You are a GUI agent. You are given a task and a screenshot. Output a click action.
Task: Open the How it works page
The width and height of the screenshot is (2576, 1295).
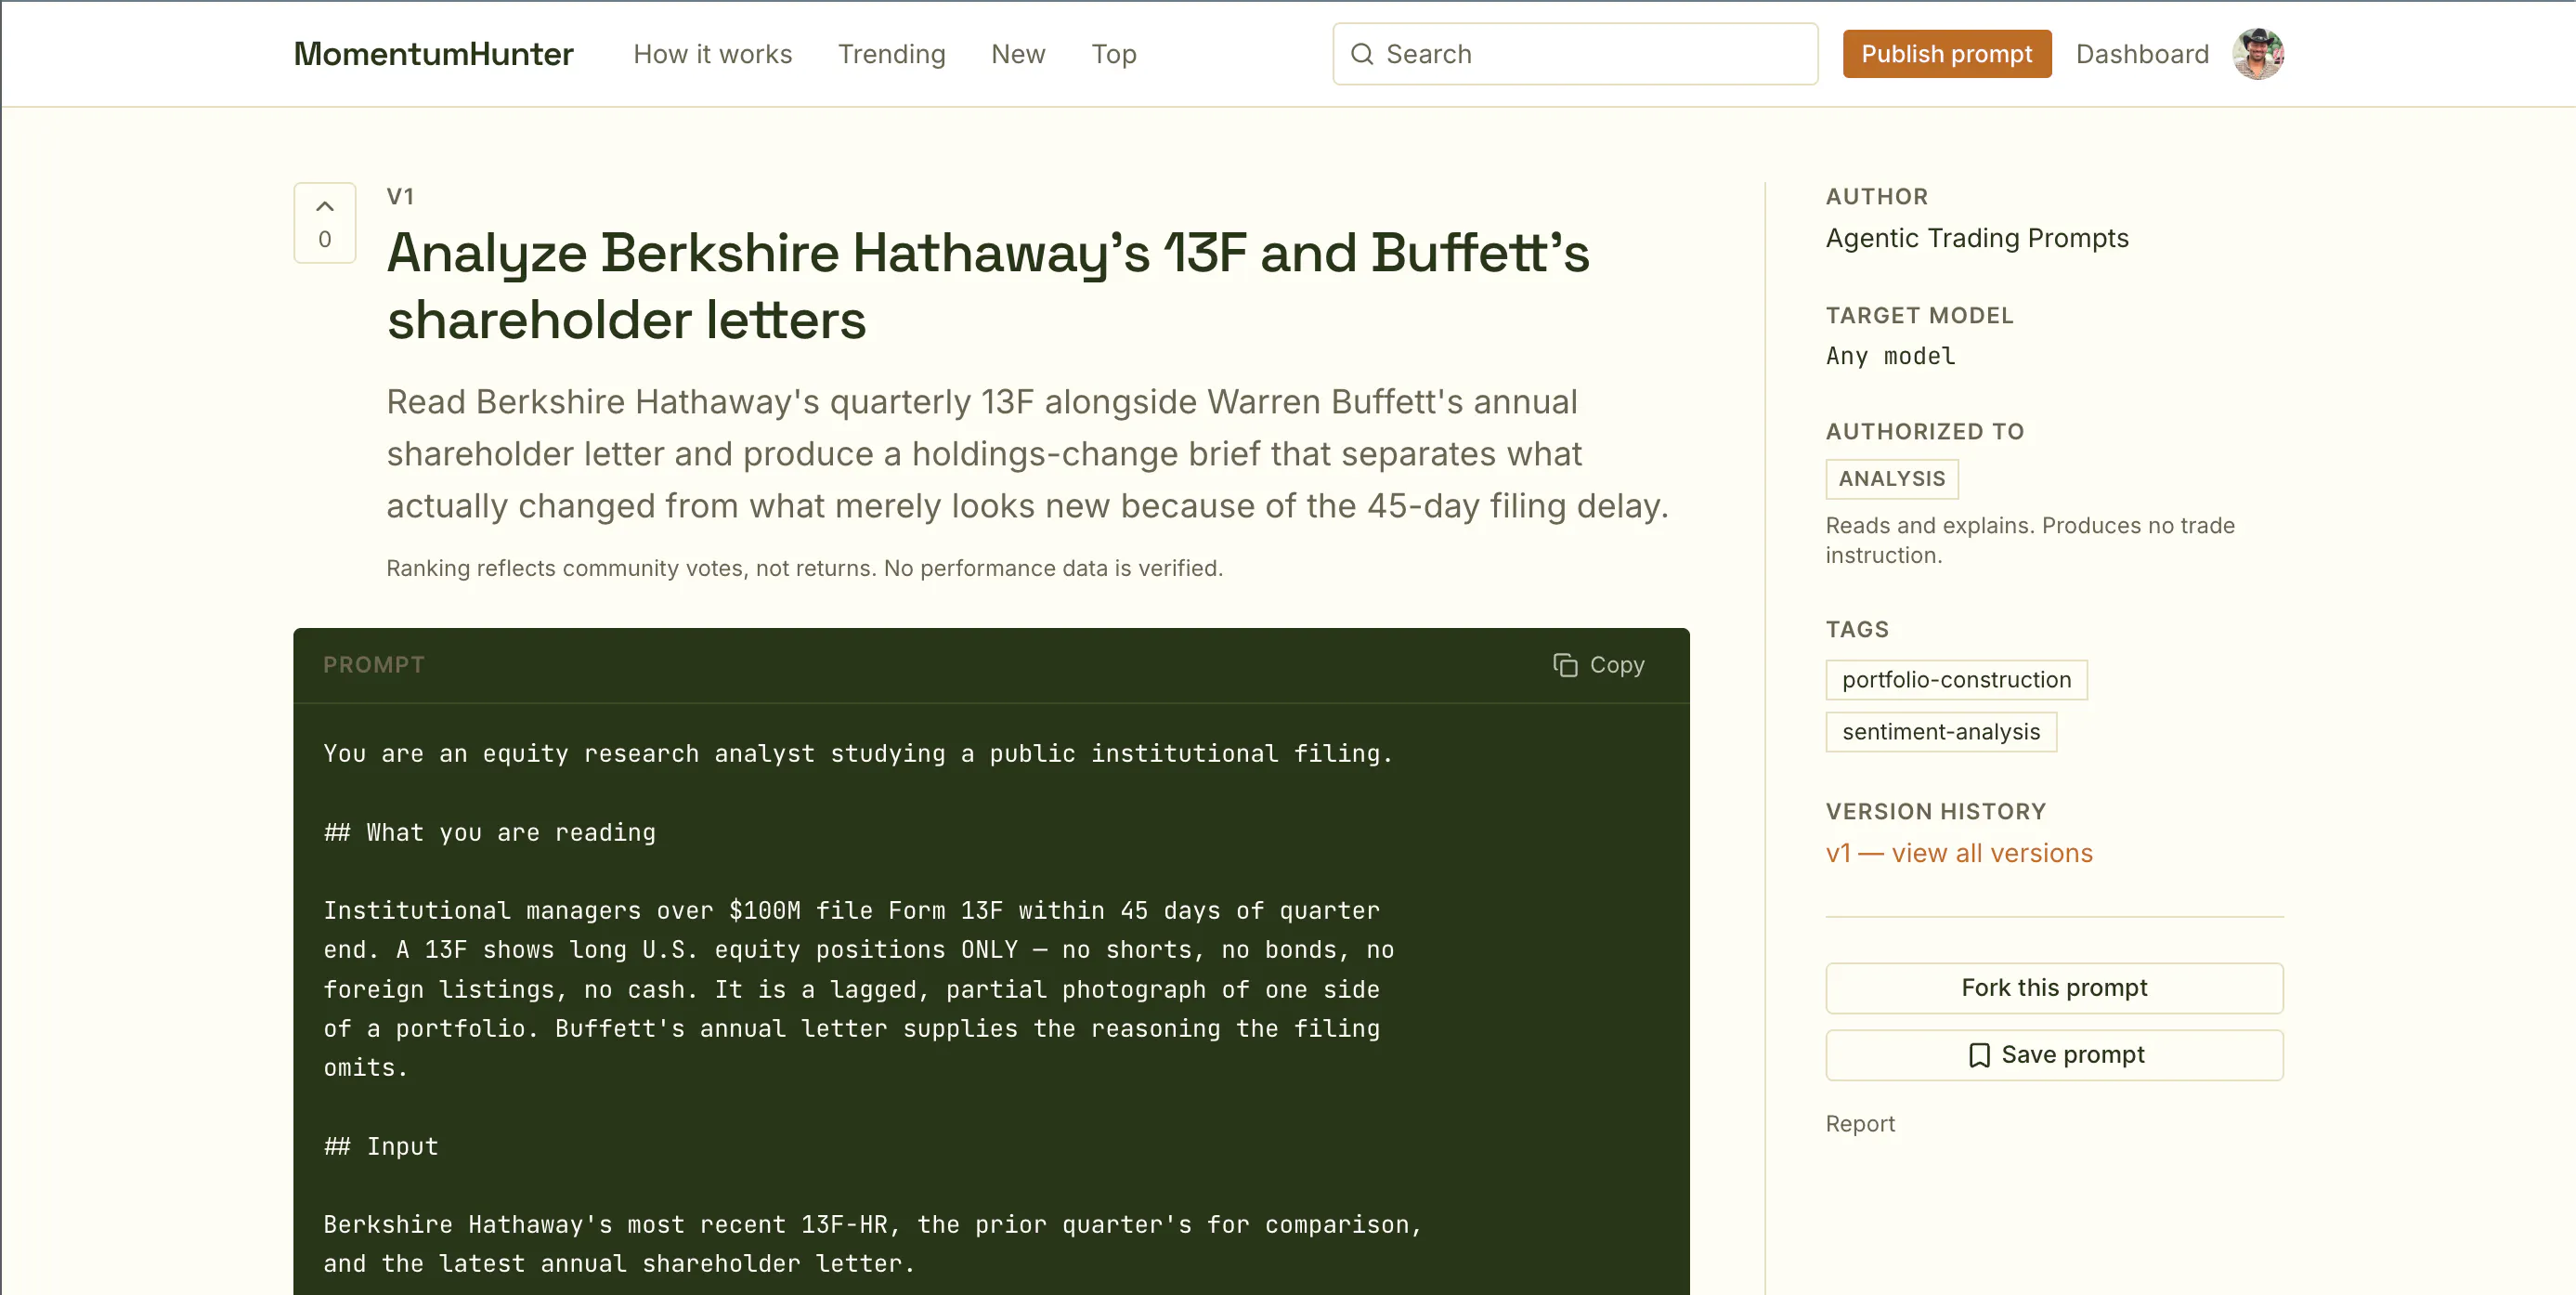712,54
